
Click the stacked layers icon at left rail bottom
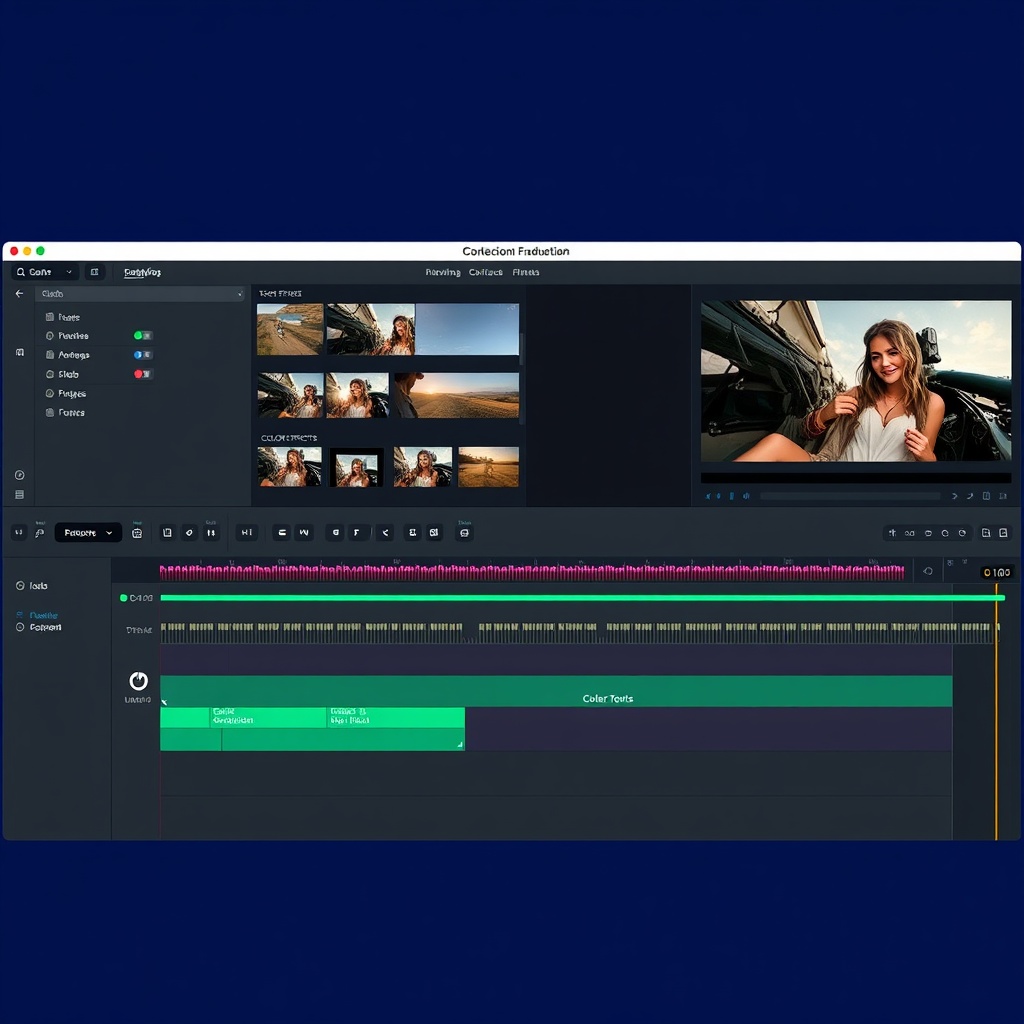tap(20, 494)
